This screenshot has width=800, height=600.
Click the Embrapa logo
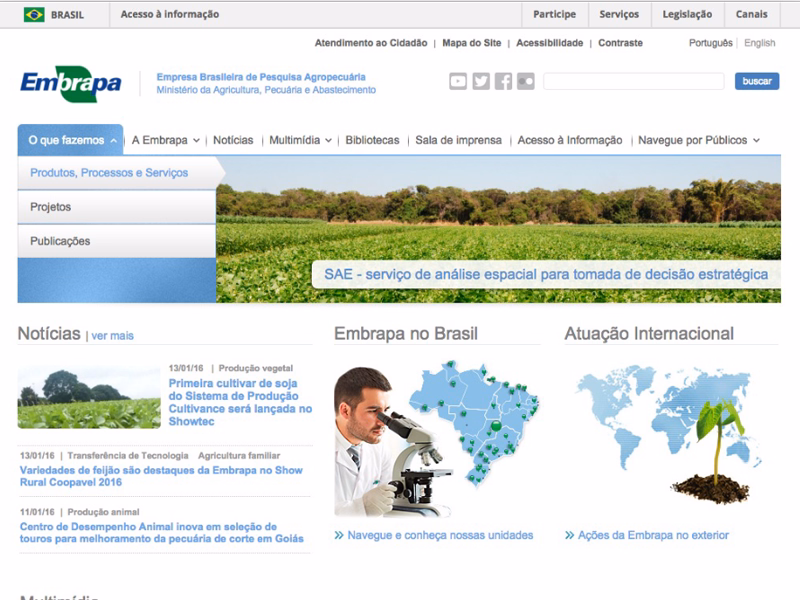[71, 83]
